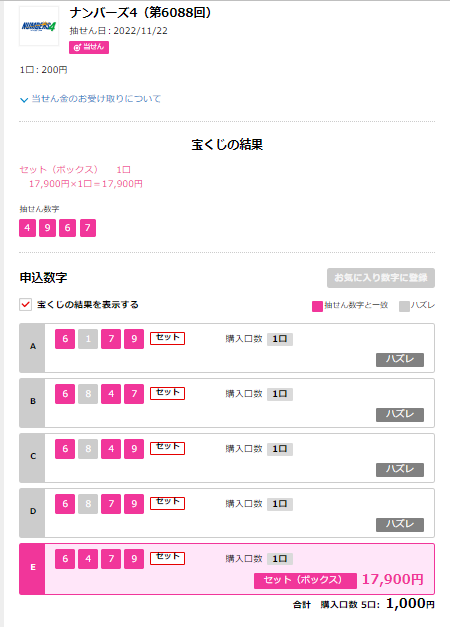
Task: Click drawn number tile 7 under 抽せん数字
Action: pos(88,228)
